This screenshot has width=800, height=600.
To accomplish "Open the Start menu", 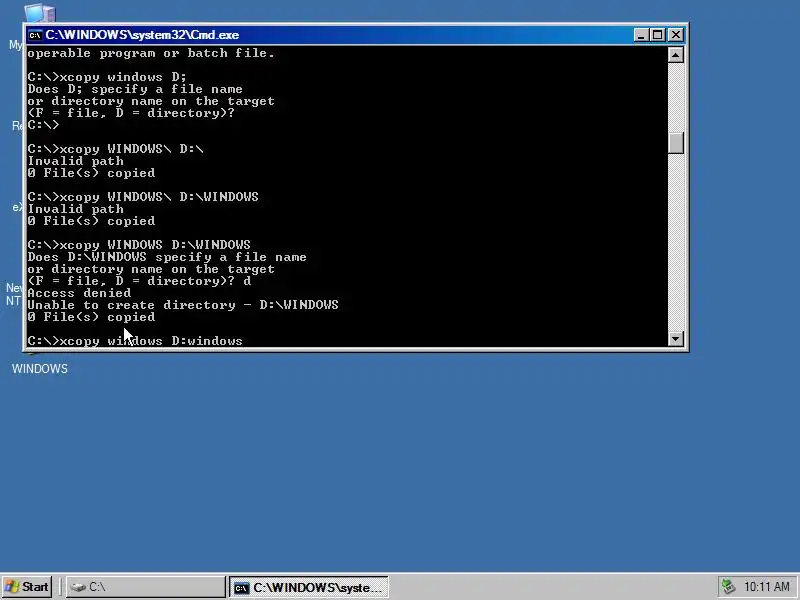I will point(27,587).
